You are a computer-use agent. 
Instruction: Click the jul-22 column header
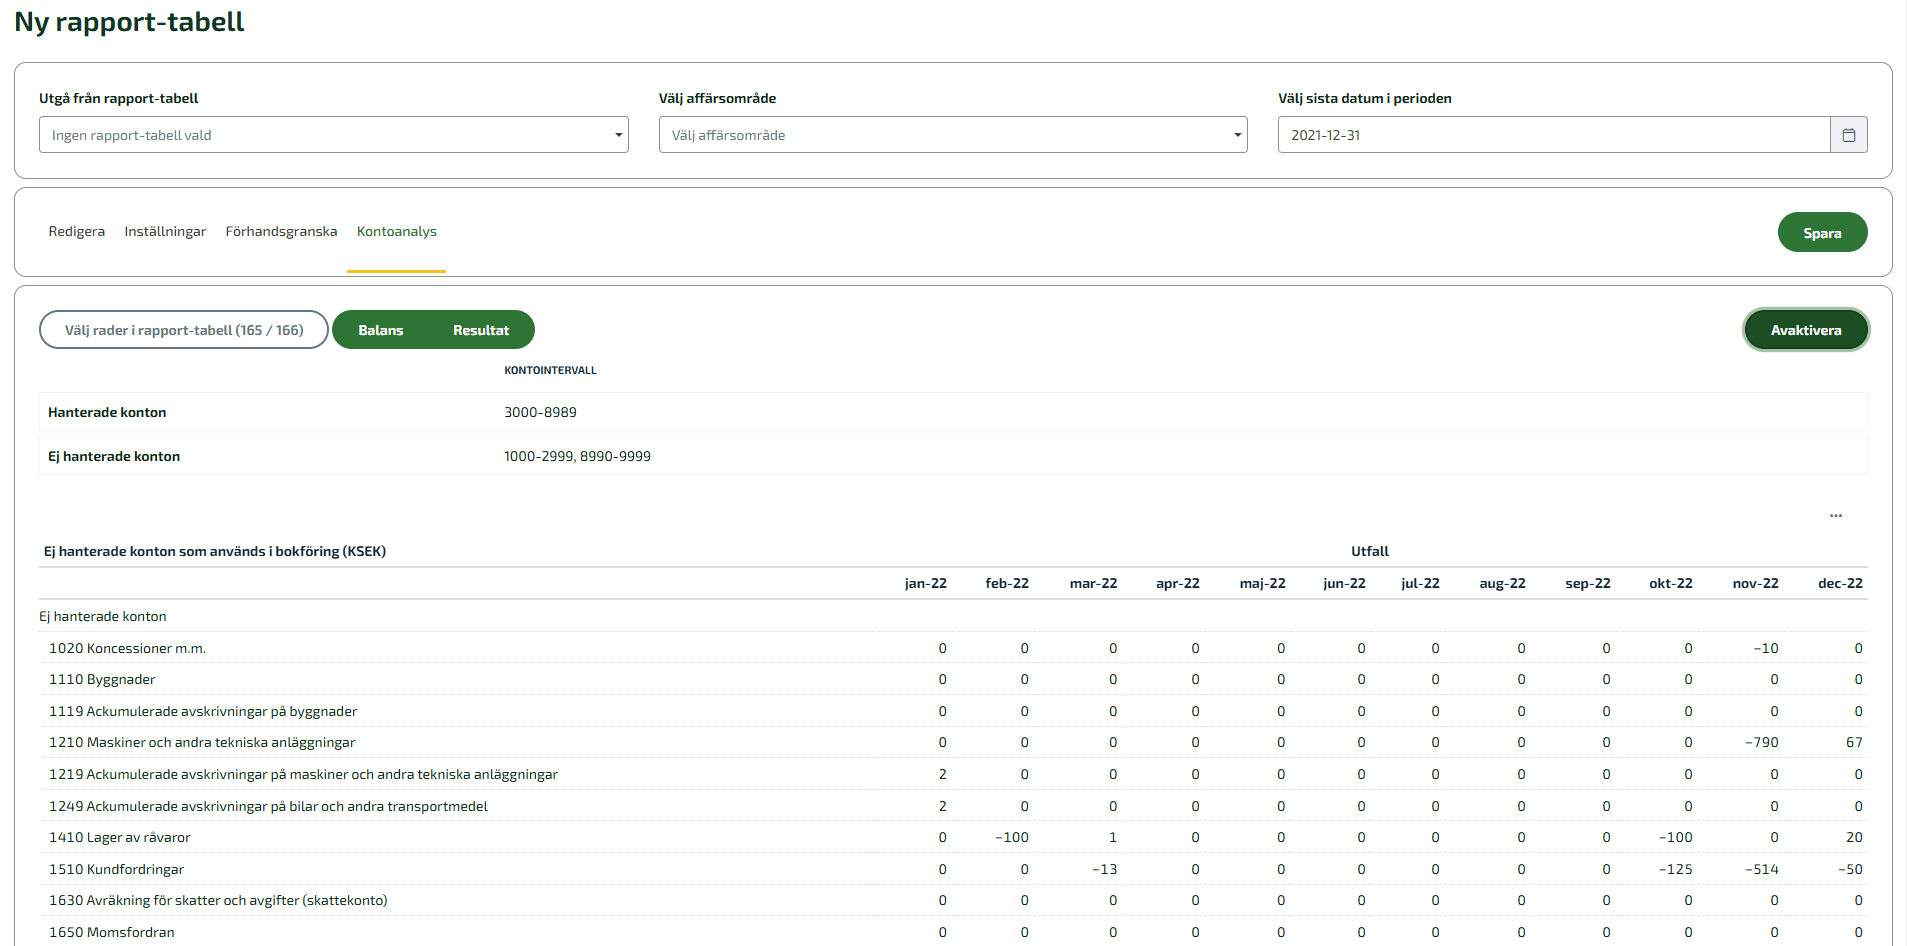1421,583
